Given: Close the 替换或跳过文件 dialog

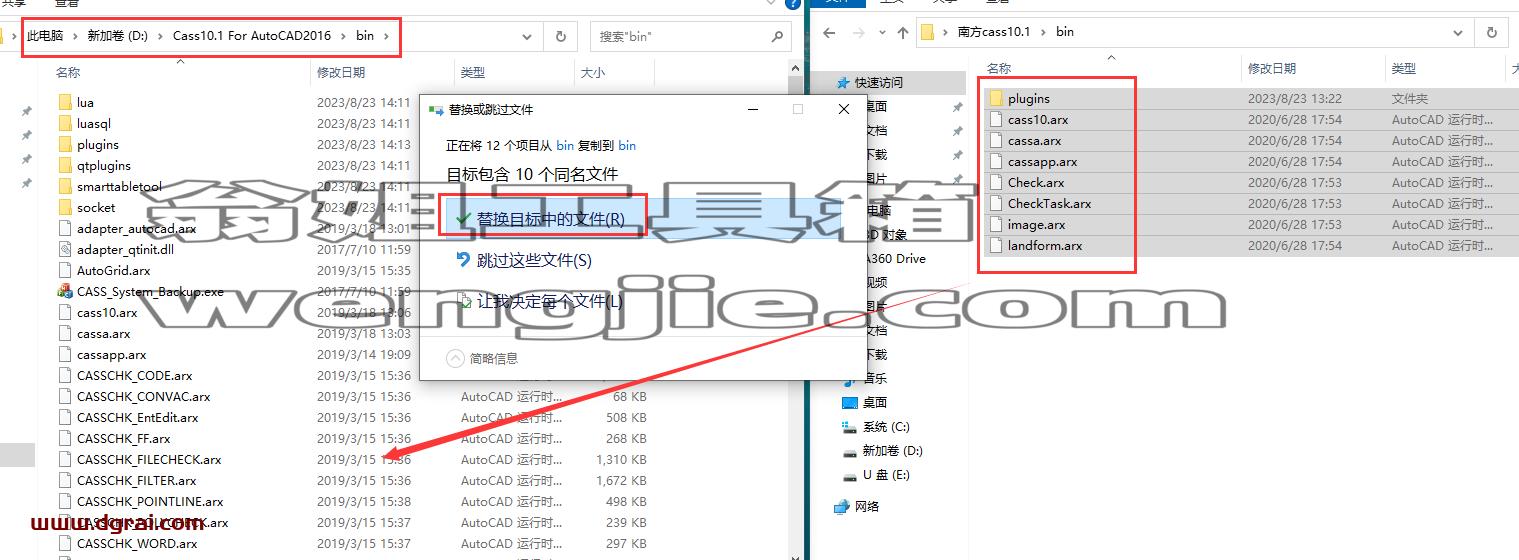Looking at the screenshot, I should point(844,109).
